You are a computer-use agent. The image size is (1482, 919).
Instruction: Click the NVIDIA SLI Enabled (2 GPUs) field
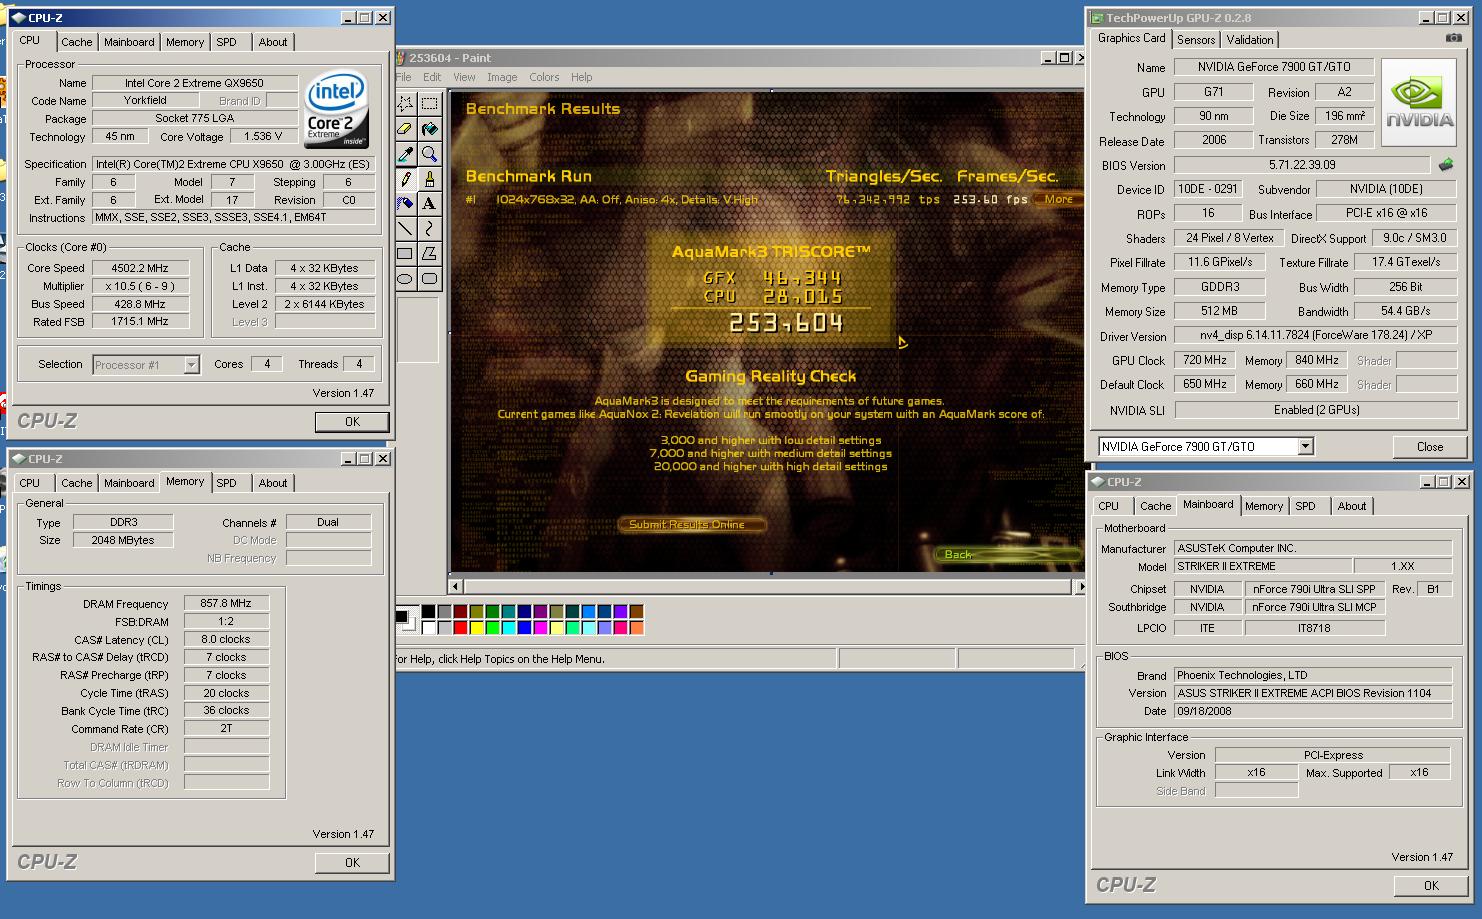tap(1317, 410)
